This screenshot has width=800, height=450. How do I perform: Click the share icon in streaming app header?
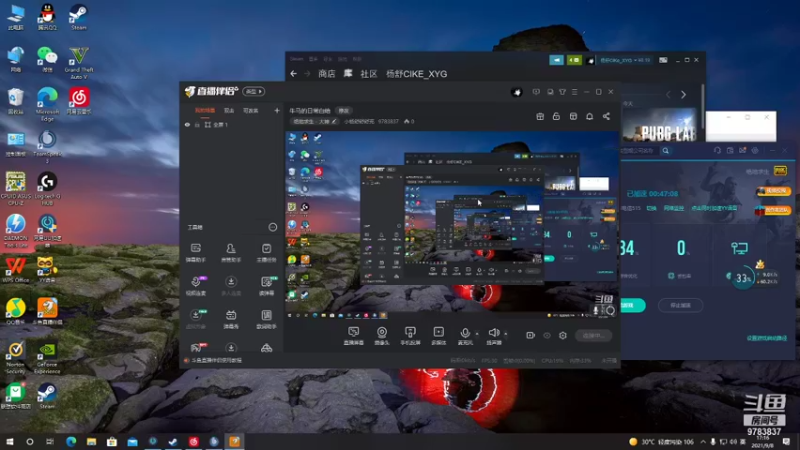[x=606, y=116]
